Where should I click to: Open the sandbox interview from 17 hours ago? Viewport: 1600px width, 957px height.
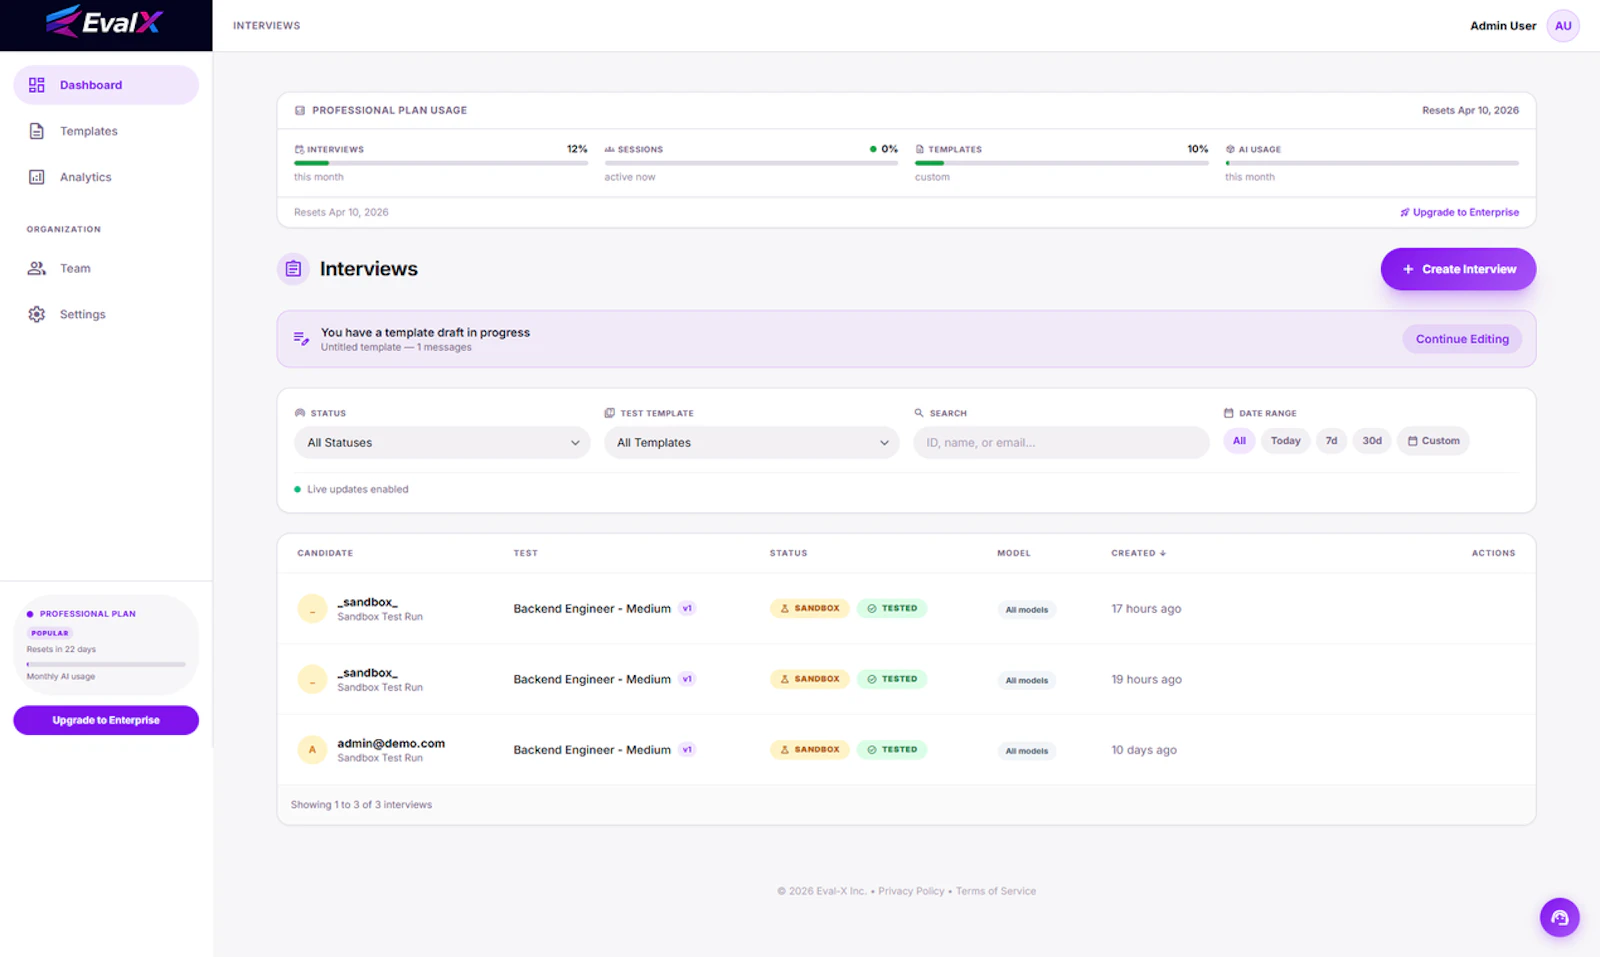click(906, 609)
